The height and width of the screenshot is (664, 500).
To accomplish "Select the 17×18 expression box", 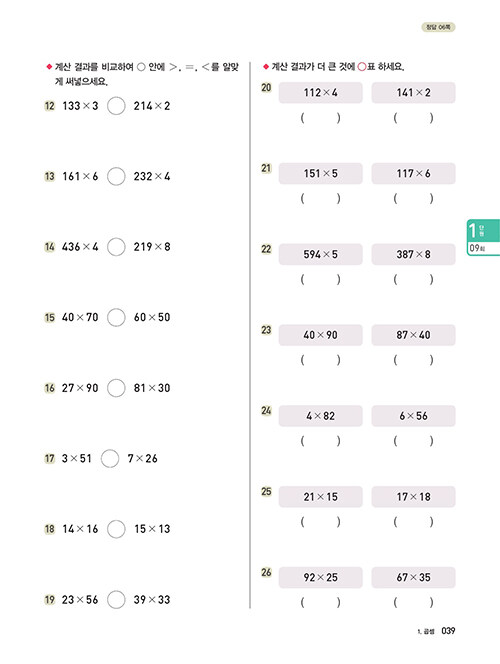I will click(414, 497).
